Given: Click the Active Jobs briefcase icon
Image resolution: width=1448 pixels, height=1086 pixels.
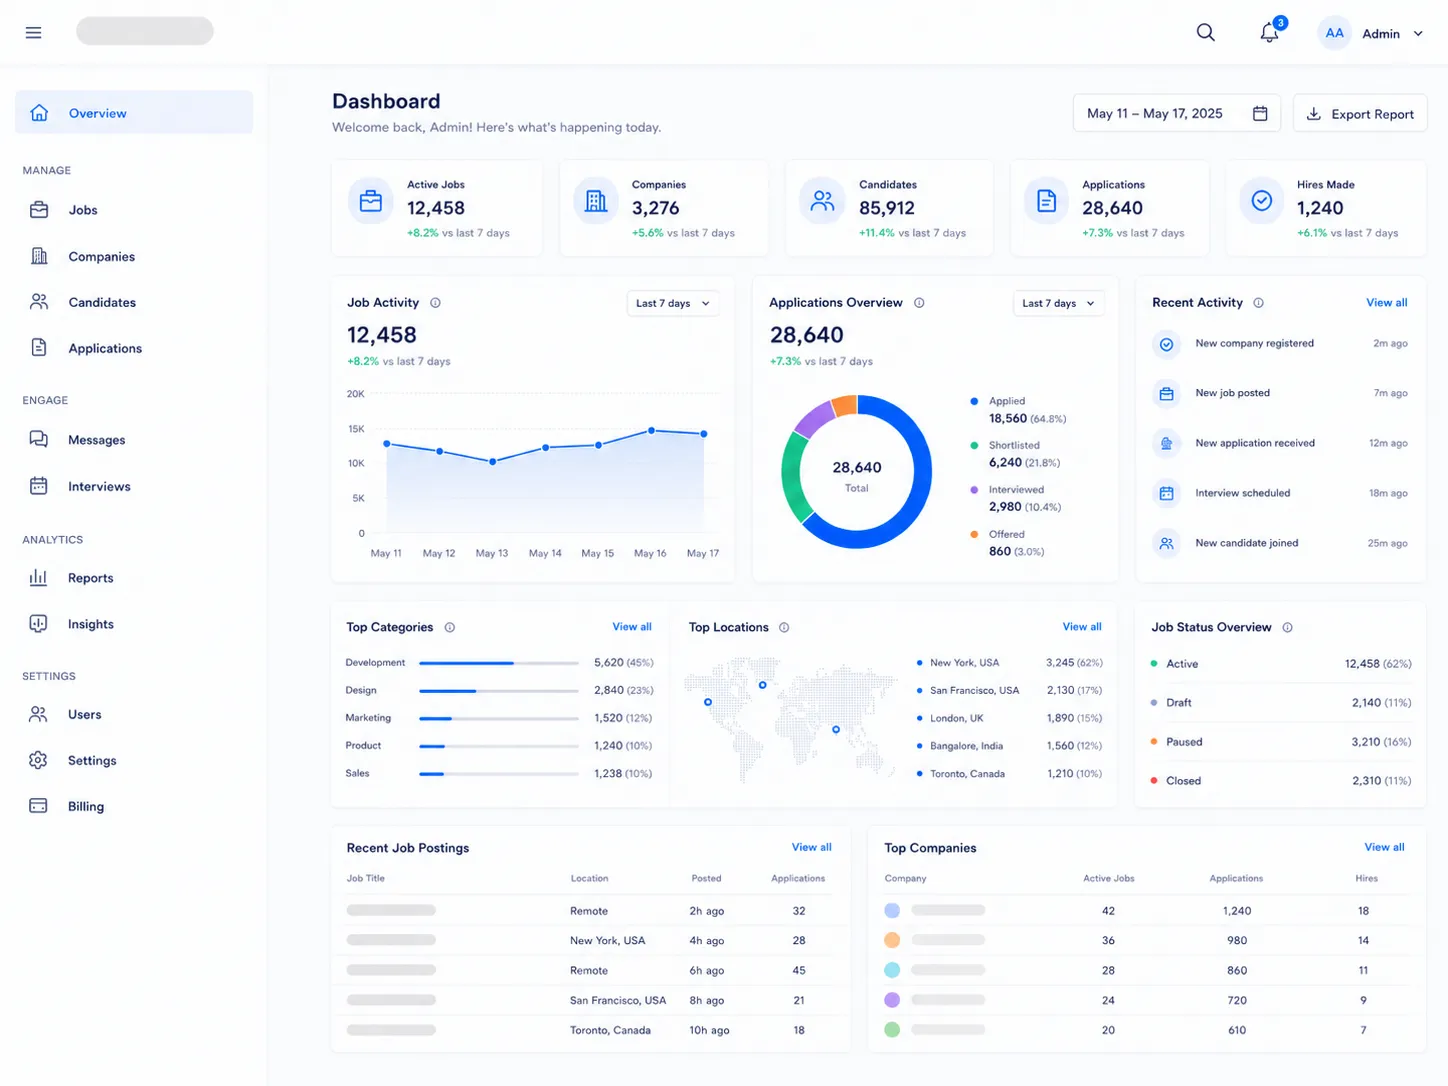Looking at the screenshot, I should (371, 201).
